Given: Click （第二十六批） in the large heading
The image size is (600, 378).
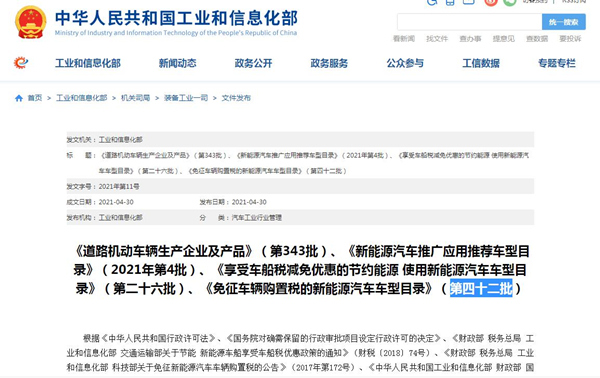Looking at the screenshot, I should pyautogui.click(x=144, y=288).
